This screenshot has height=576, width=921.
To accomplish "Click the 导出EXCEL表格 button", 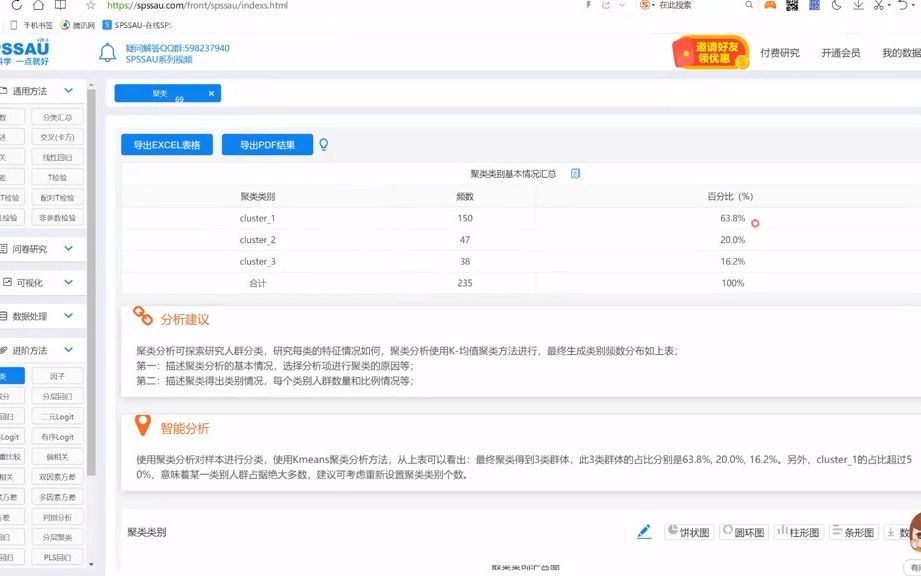I will tap(167, 144).
